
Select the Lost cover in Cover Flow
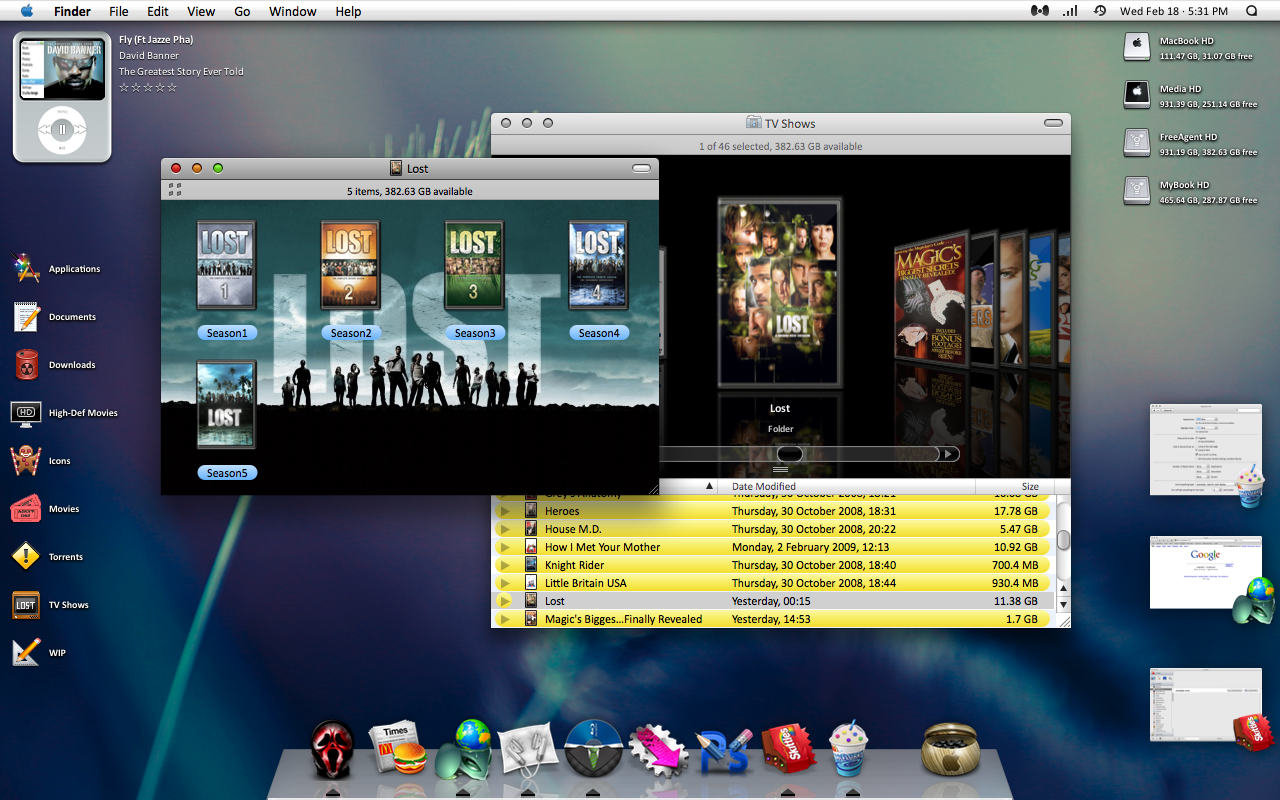(x=780, y=291)
